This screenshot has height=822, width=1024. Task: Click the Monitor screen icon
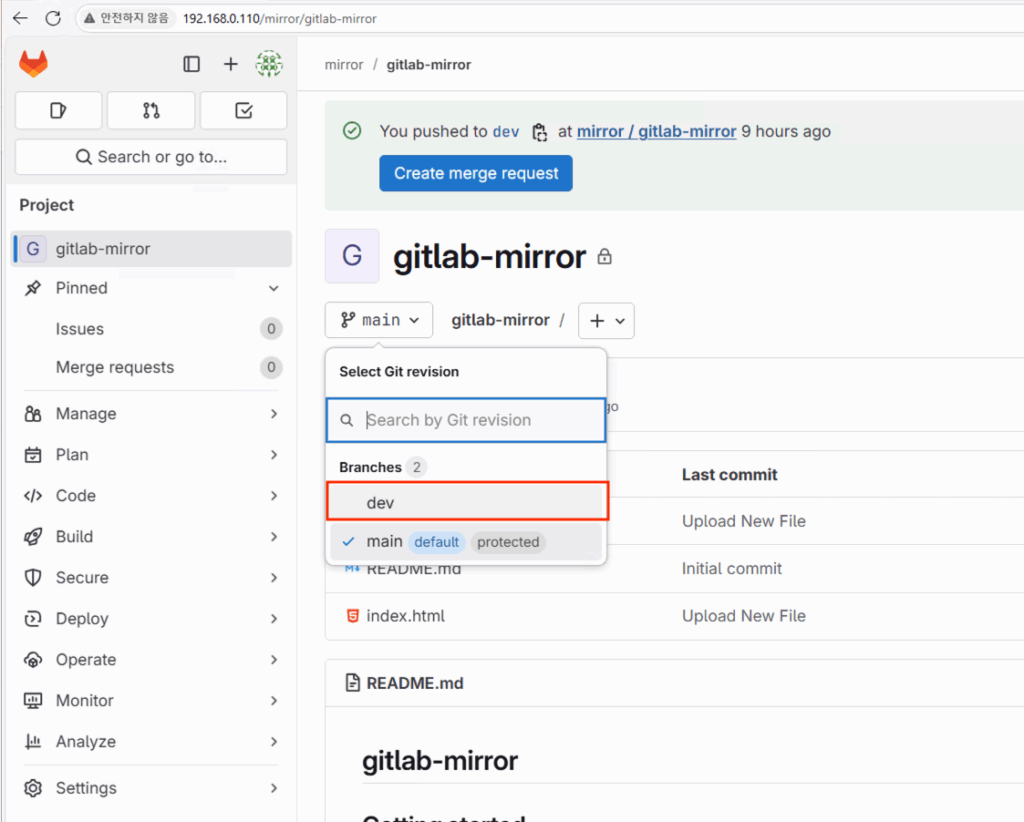[33, 701]
